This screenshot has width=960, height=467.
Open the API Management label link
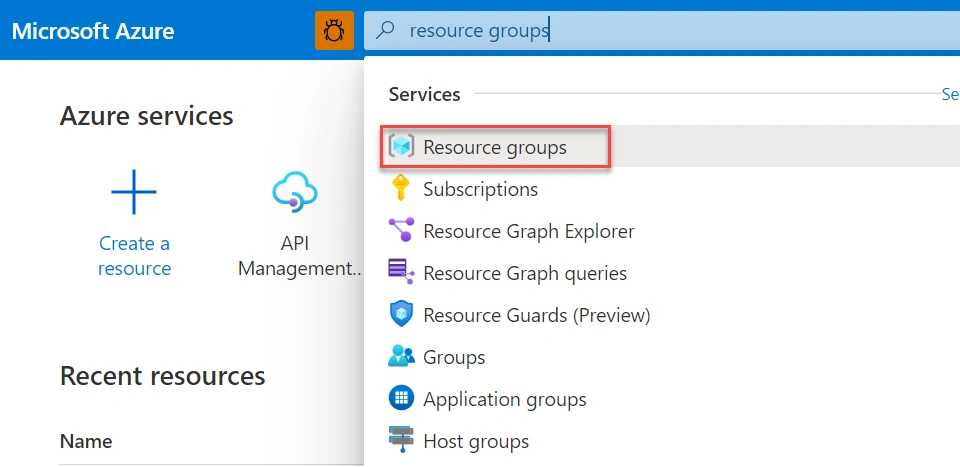[x=299, y=256]
